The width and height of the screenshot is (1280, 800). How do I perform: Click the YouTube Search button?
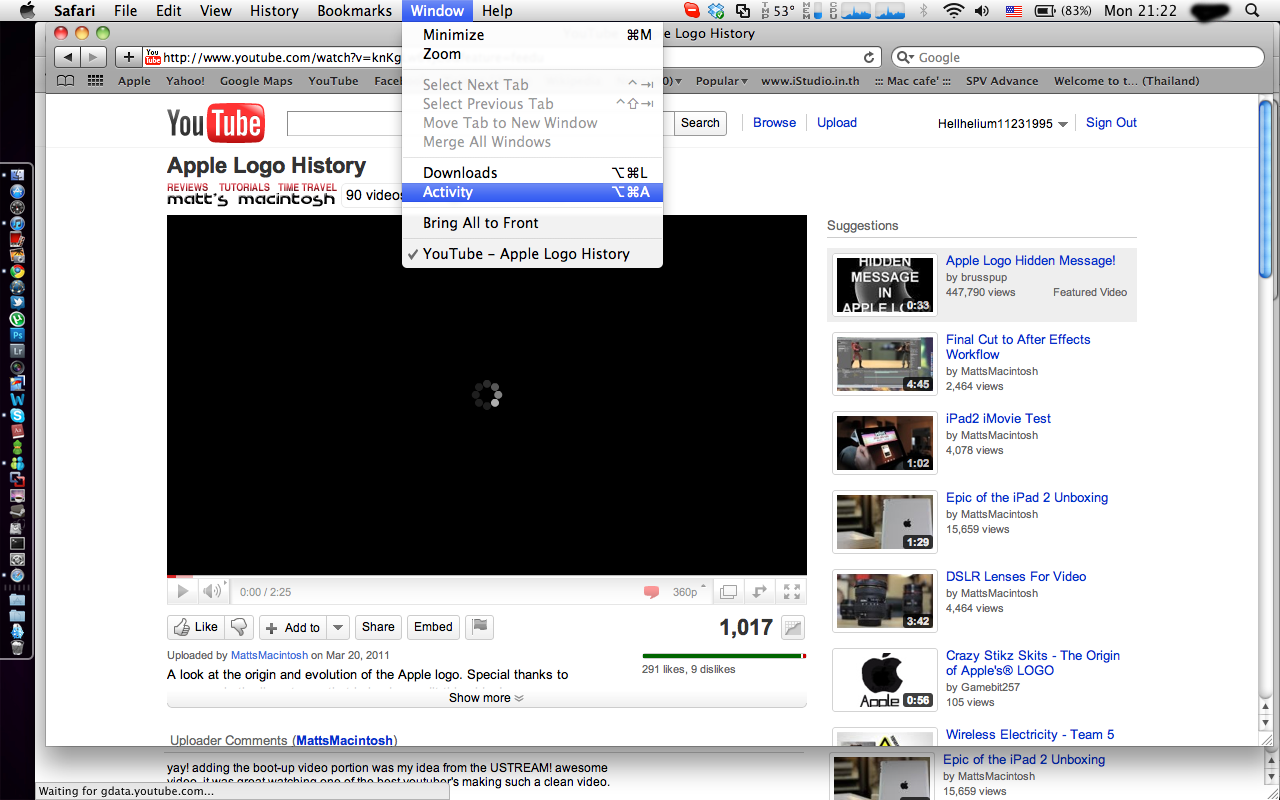pos(700,123)
